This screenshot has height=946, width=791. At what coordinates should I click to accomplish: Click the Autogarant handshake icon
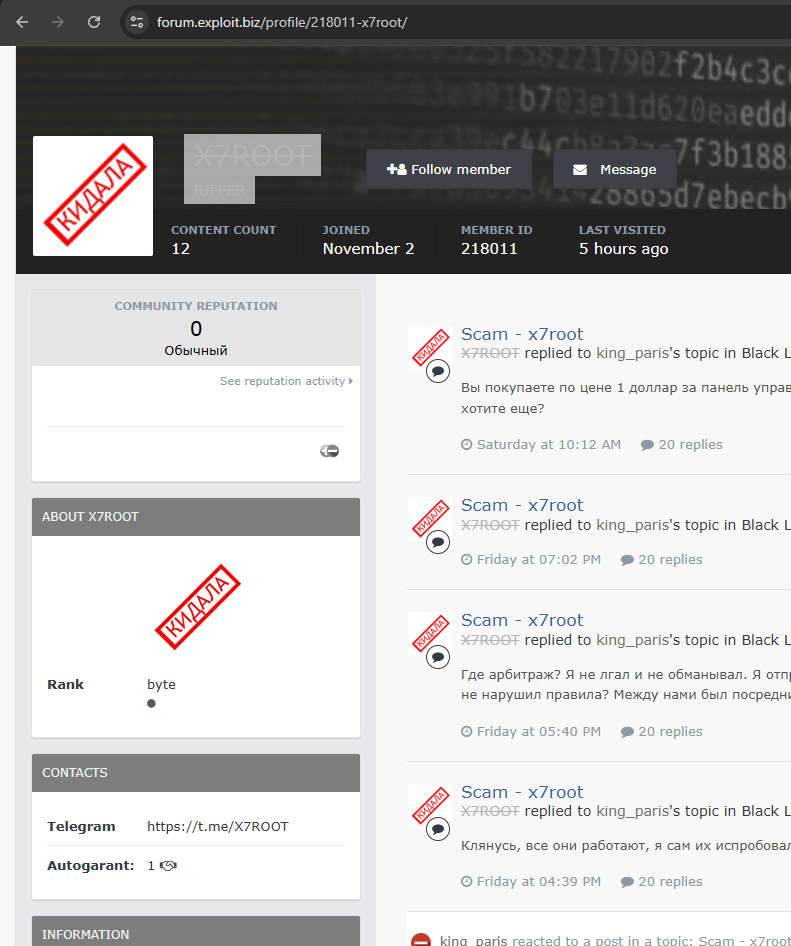(x=168, y=866)
